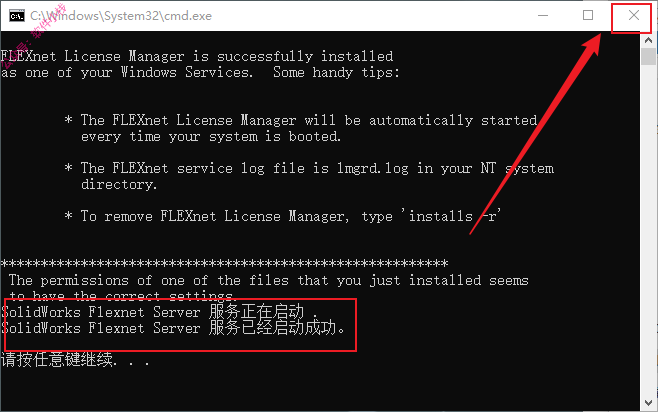Click the '服务正在启动' server status line

[159, 312]
